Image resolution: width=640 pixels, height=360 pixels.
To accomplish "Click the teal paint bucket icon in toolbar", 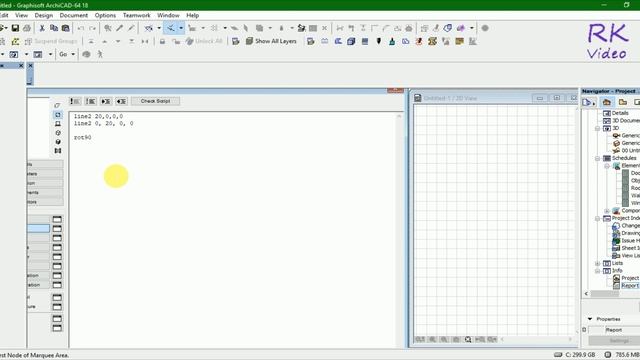I will (392, 41).
